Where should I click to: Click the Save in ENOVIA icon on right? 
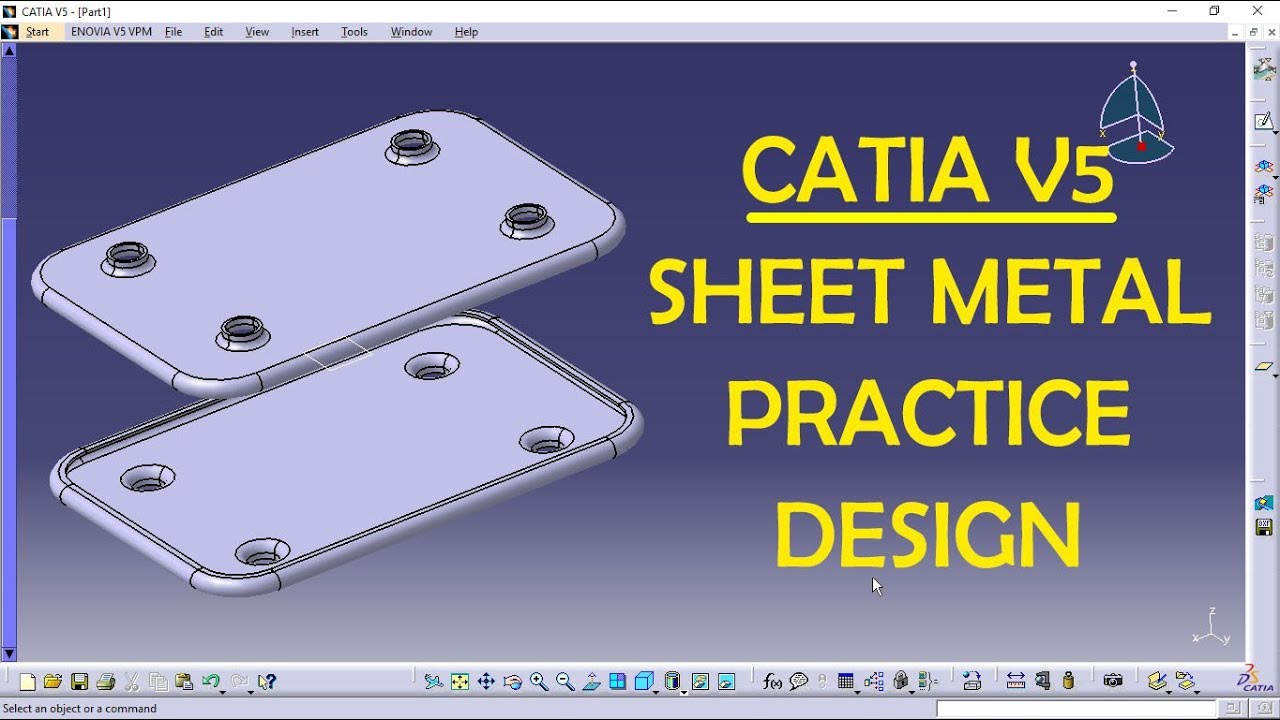pos(1264,527)
